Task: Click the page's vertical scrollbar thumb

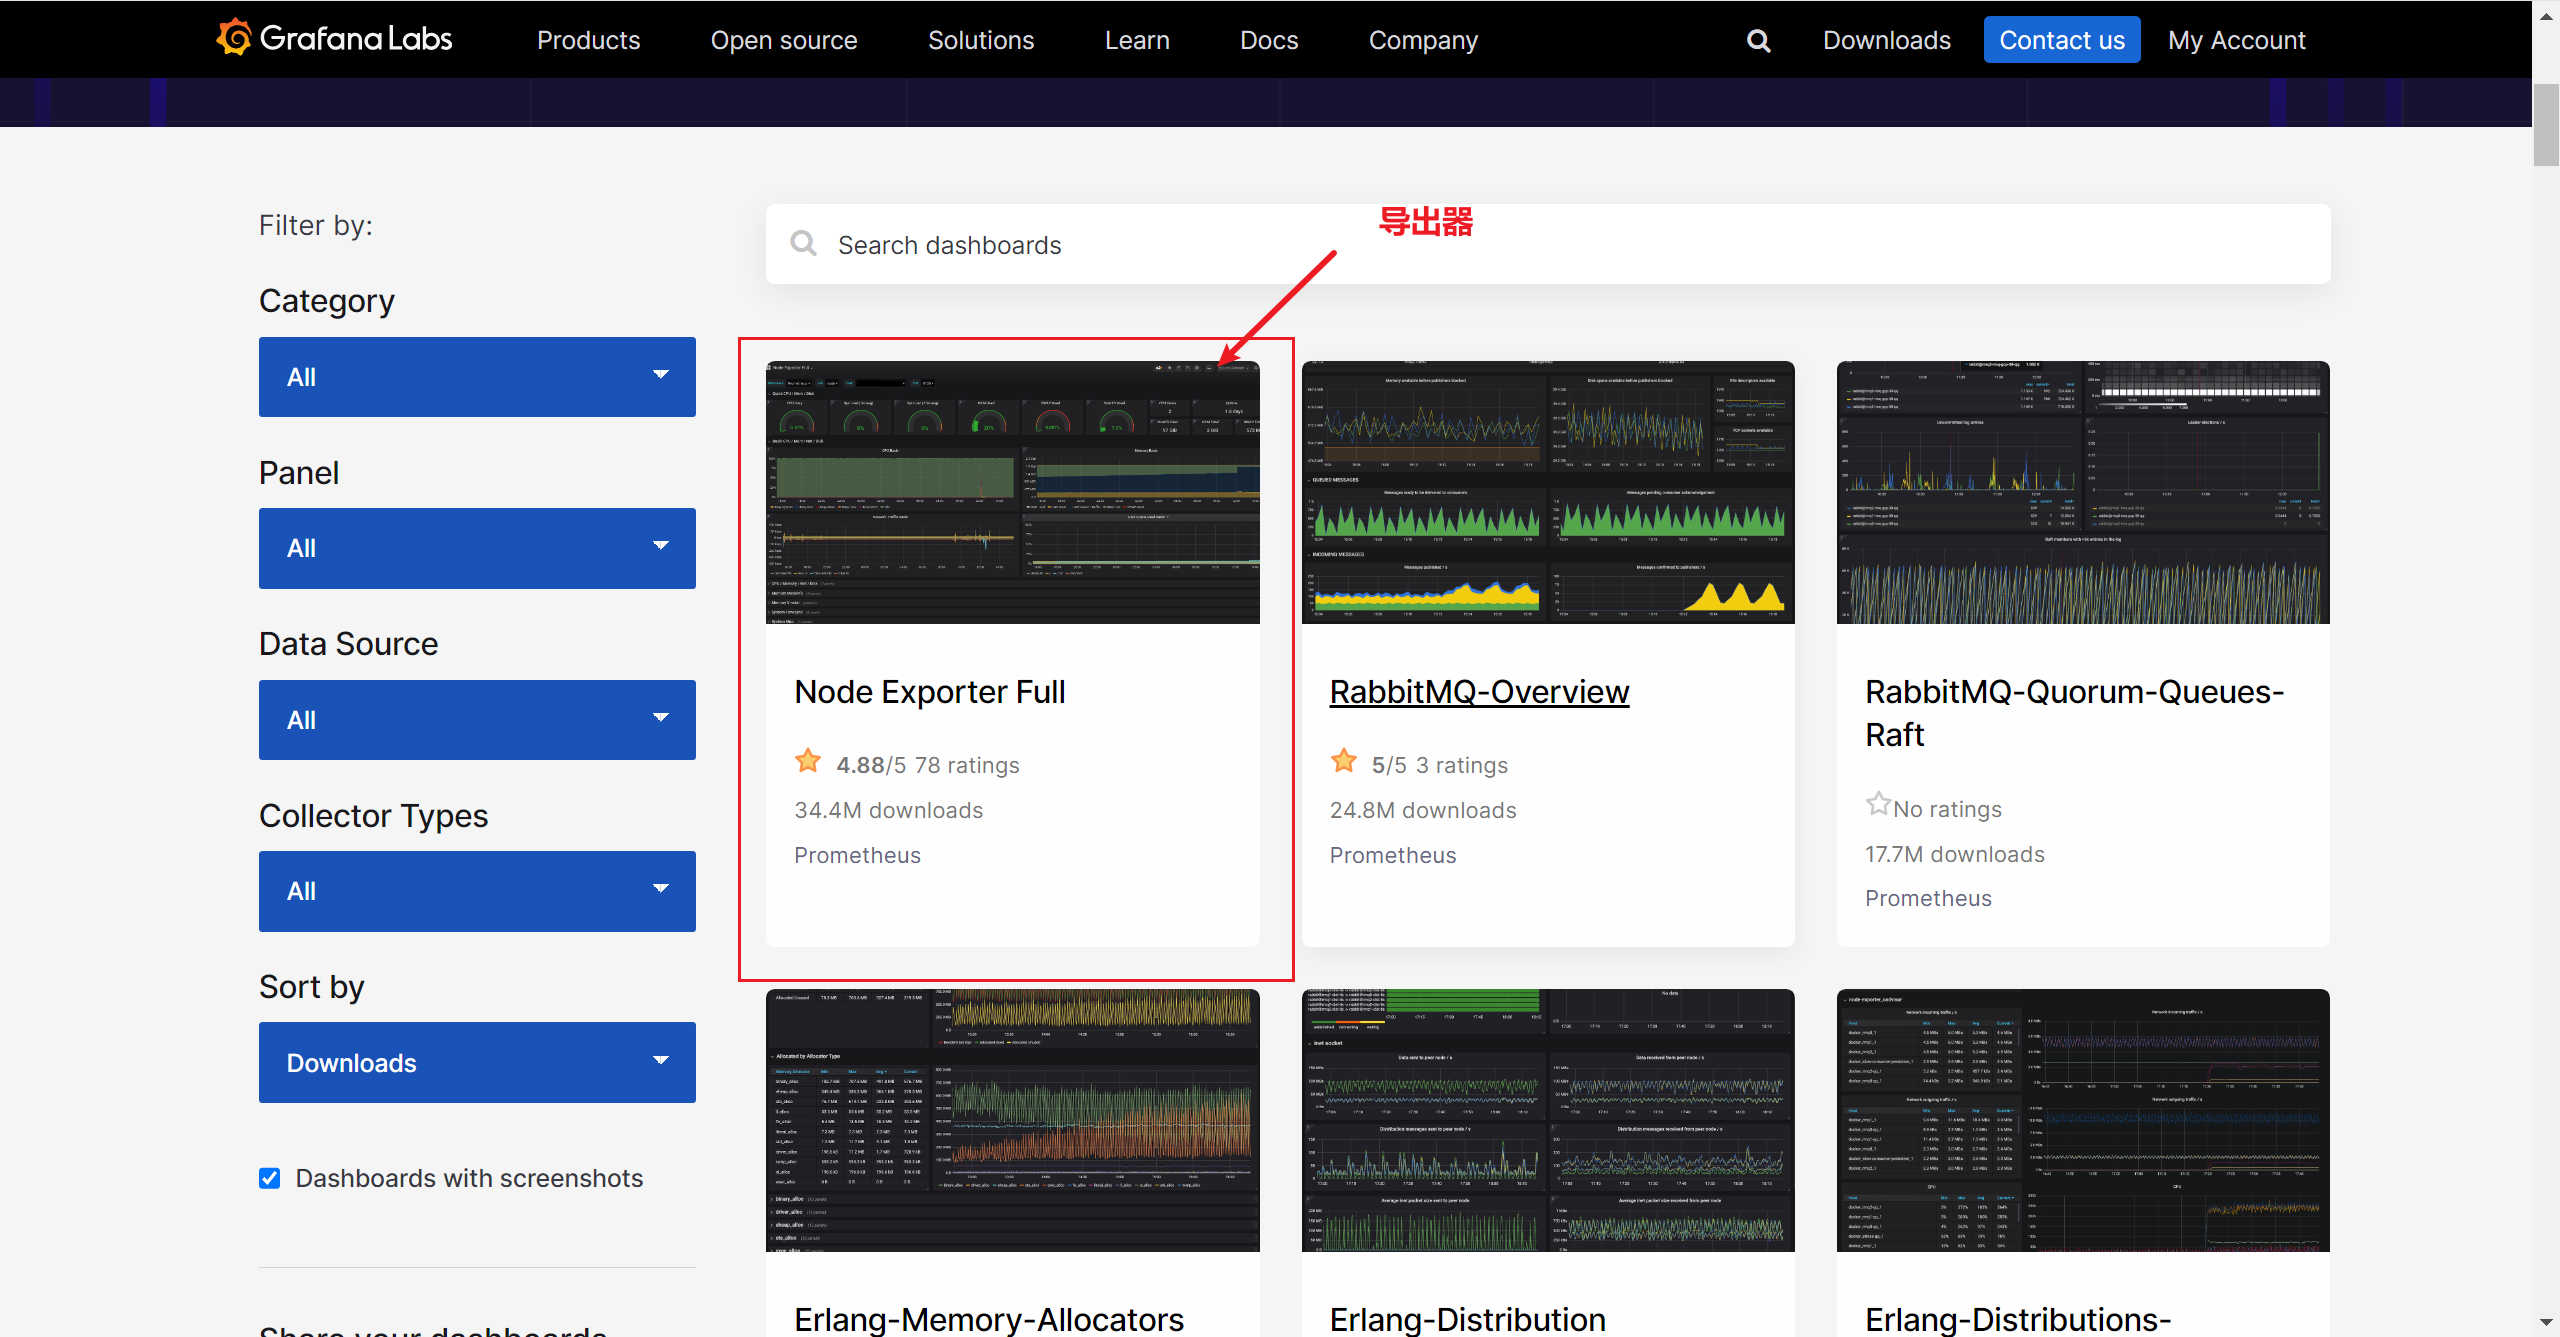Action: click(x=2546, y=125)
